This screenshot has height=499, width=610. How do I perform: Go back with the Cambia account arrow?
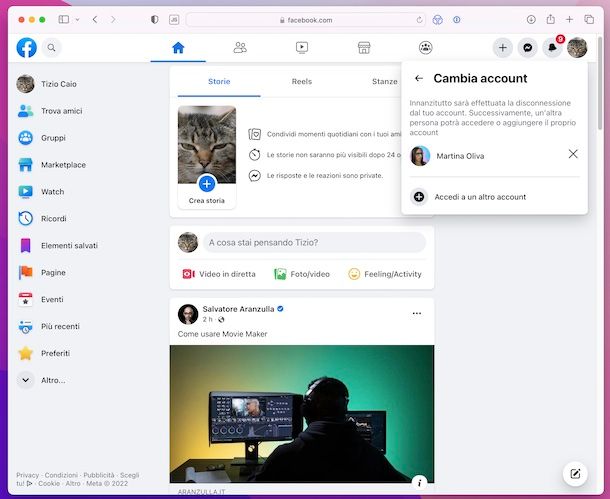pyautogui.click(x=419, y=78)
